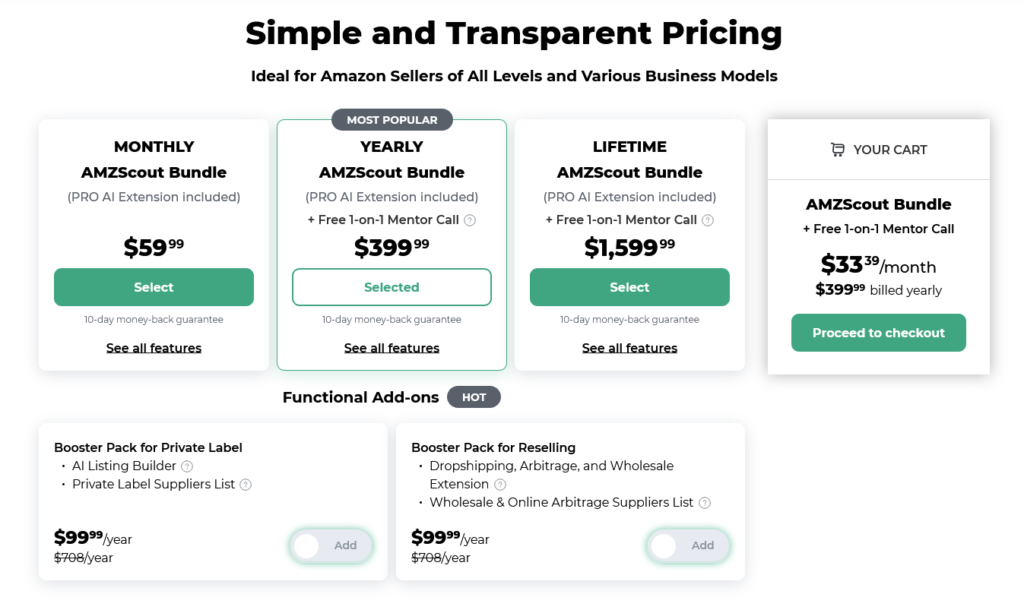Select the Monthly AMZScout Bundle
The image size is (1024, 613).
(x=153, y=287)
